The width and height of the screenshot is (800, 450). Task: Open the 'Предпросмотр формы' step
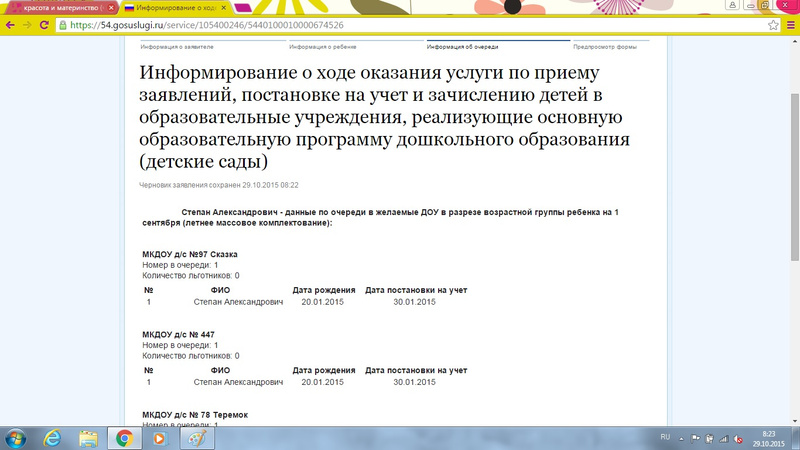[605, 47]
